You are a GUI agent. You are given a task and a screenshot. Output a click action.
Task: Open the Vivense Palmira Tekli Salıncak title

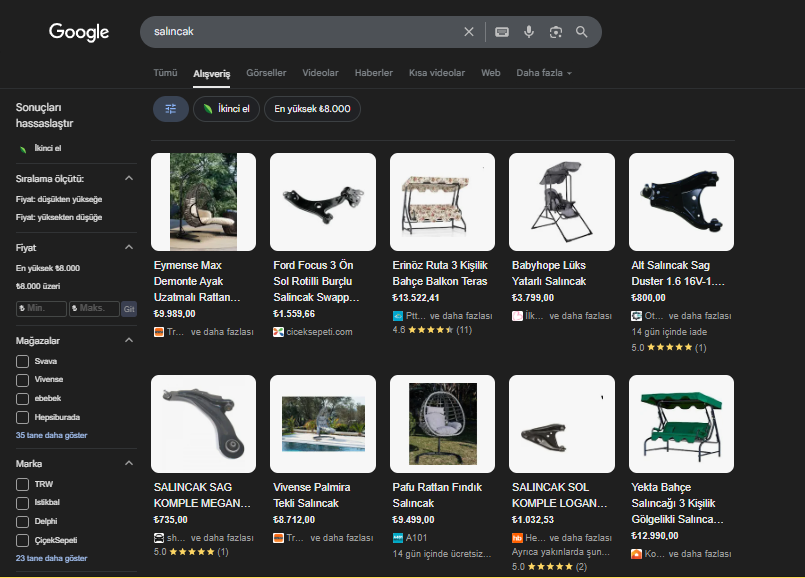(x=312, y=495)
